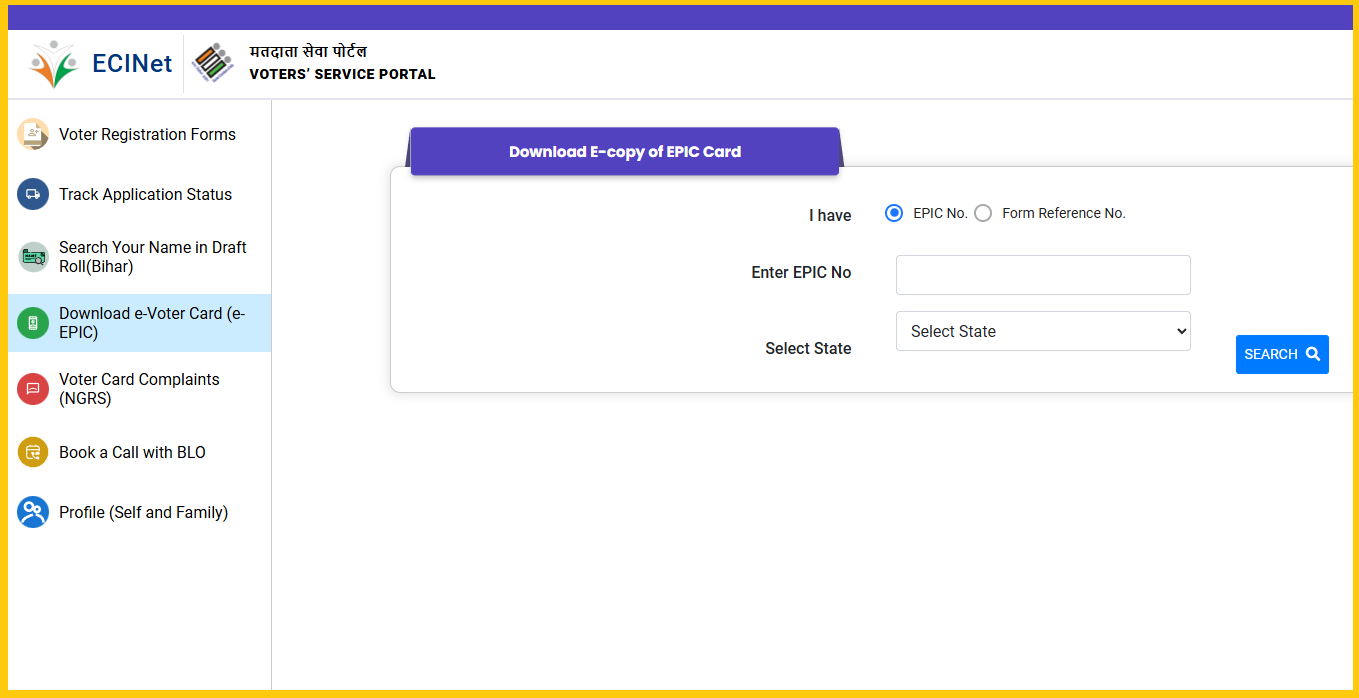Select the Download E-copy of EPIC Card header
This screenshot has width=1359, height=698.
point(624,151)
